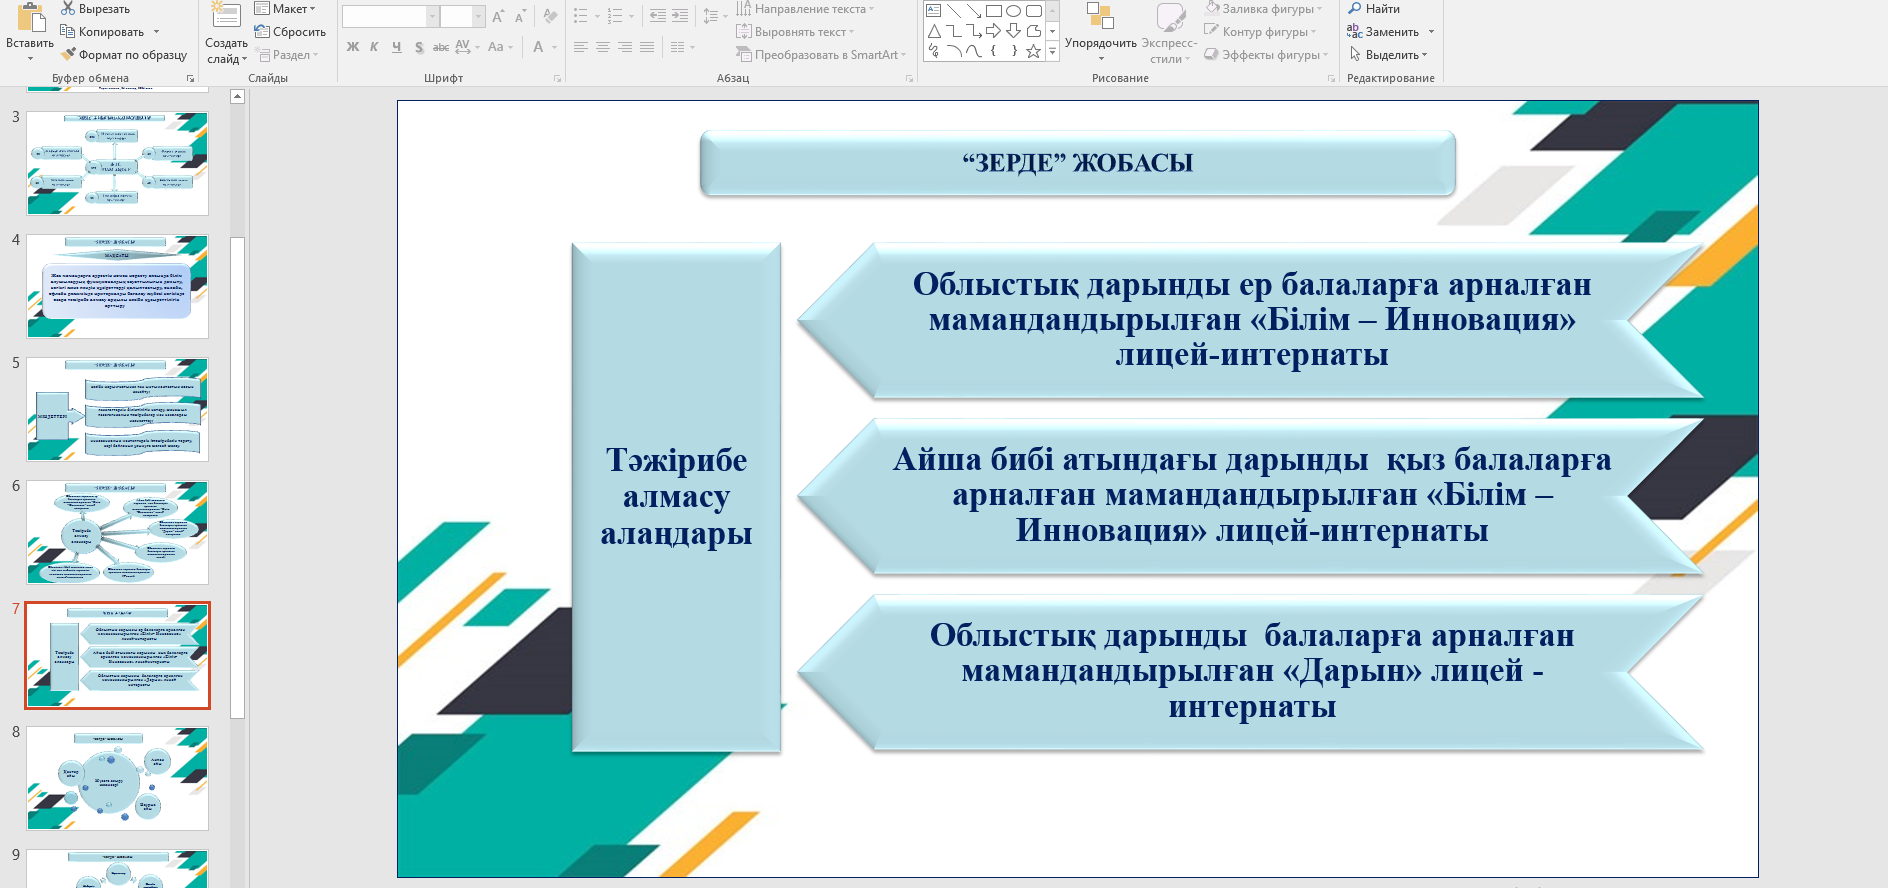The width and height of the screenshot is (1888, 888).
Task: Reset slide layout with Сбросить
Action: [290, 32]
